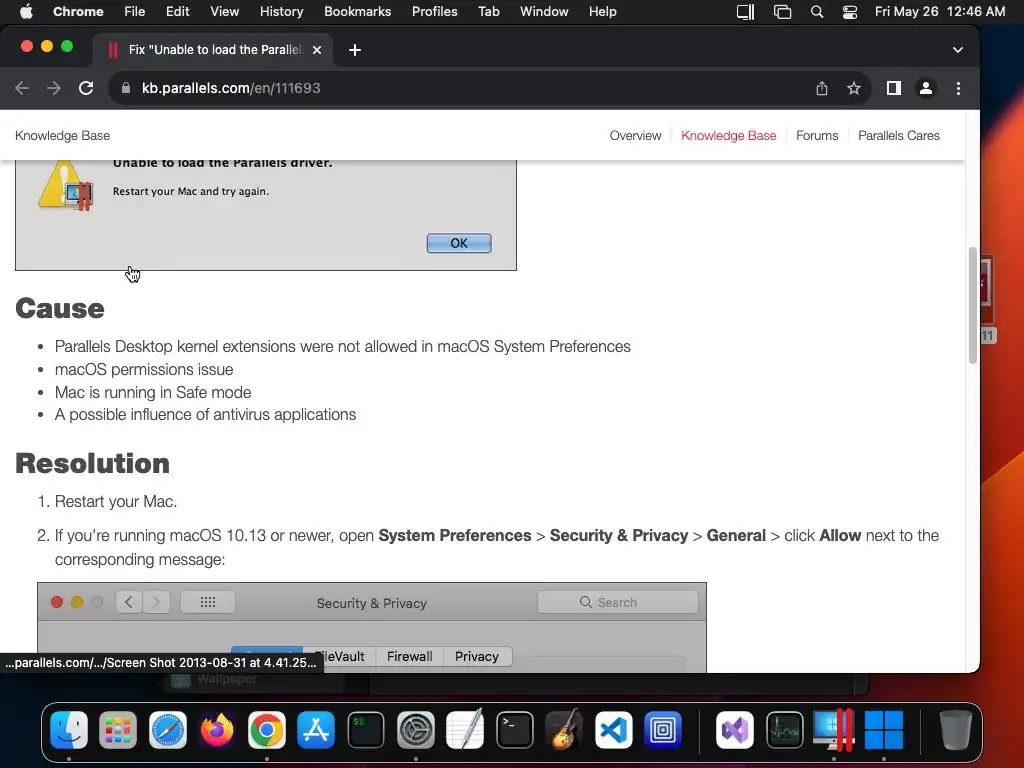Click 'macOS permissions issue' bullet

click(144, 370)
